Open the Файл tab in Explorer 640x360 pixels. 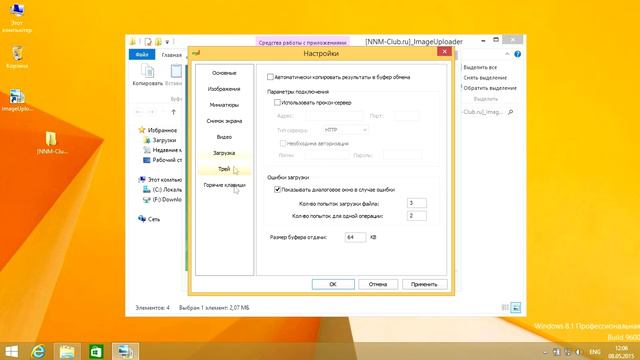pos(142,54)
